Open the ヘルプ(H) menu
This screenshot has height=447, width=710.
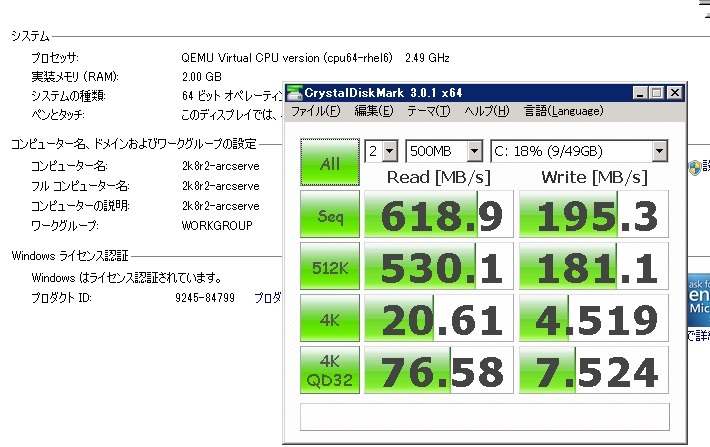[x=487, y=111]
